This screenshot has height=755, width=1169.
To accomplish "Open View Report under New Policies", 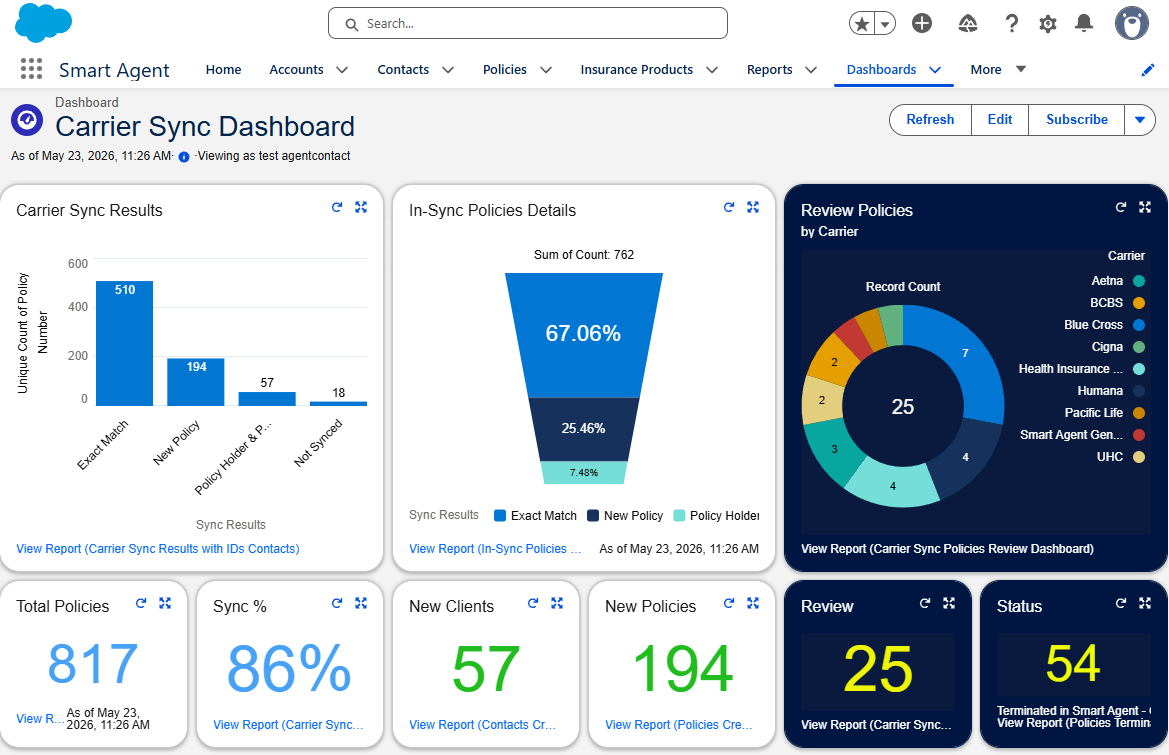I will pyautogui.click(x=678, y=724).
